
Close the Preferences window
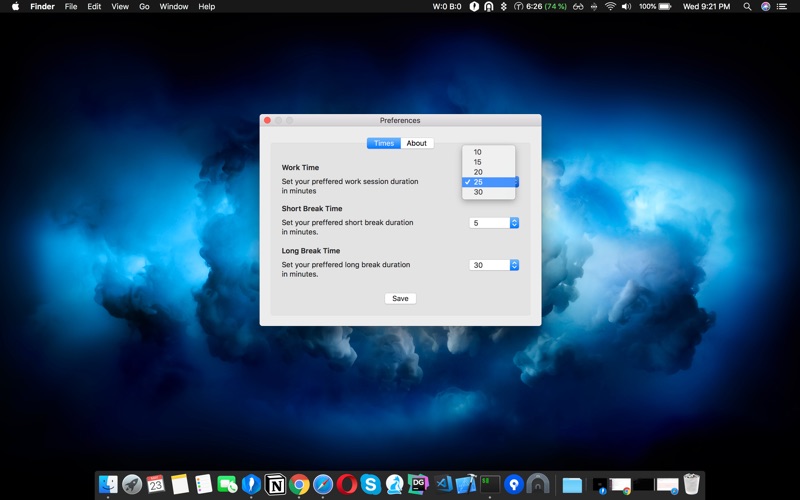tap(267, 120)
